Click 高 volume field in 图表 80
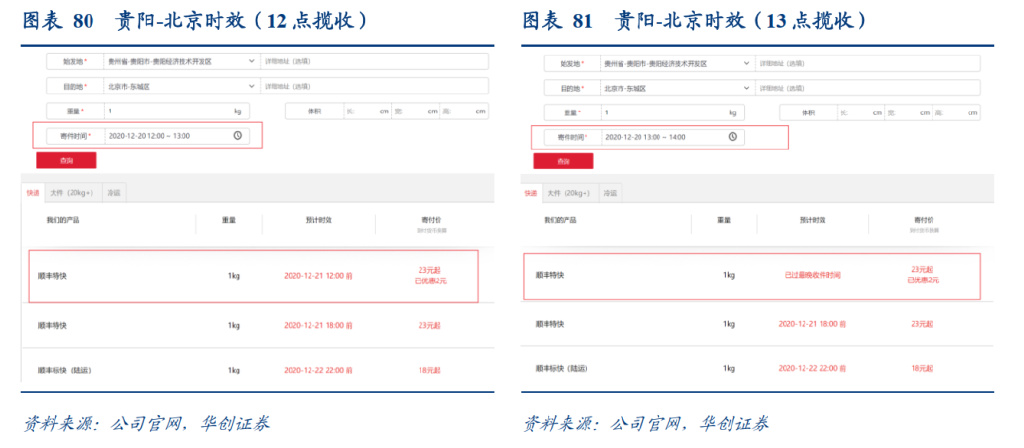The image size is (1024, 448). coord(463,111)
